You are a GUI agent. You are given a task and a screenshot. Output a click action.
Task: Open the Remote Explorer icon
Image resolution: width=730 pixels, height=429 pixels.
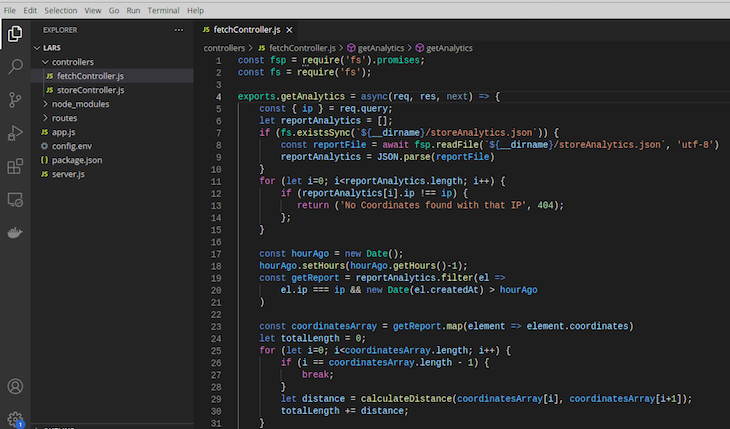pos(15,200)
